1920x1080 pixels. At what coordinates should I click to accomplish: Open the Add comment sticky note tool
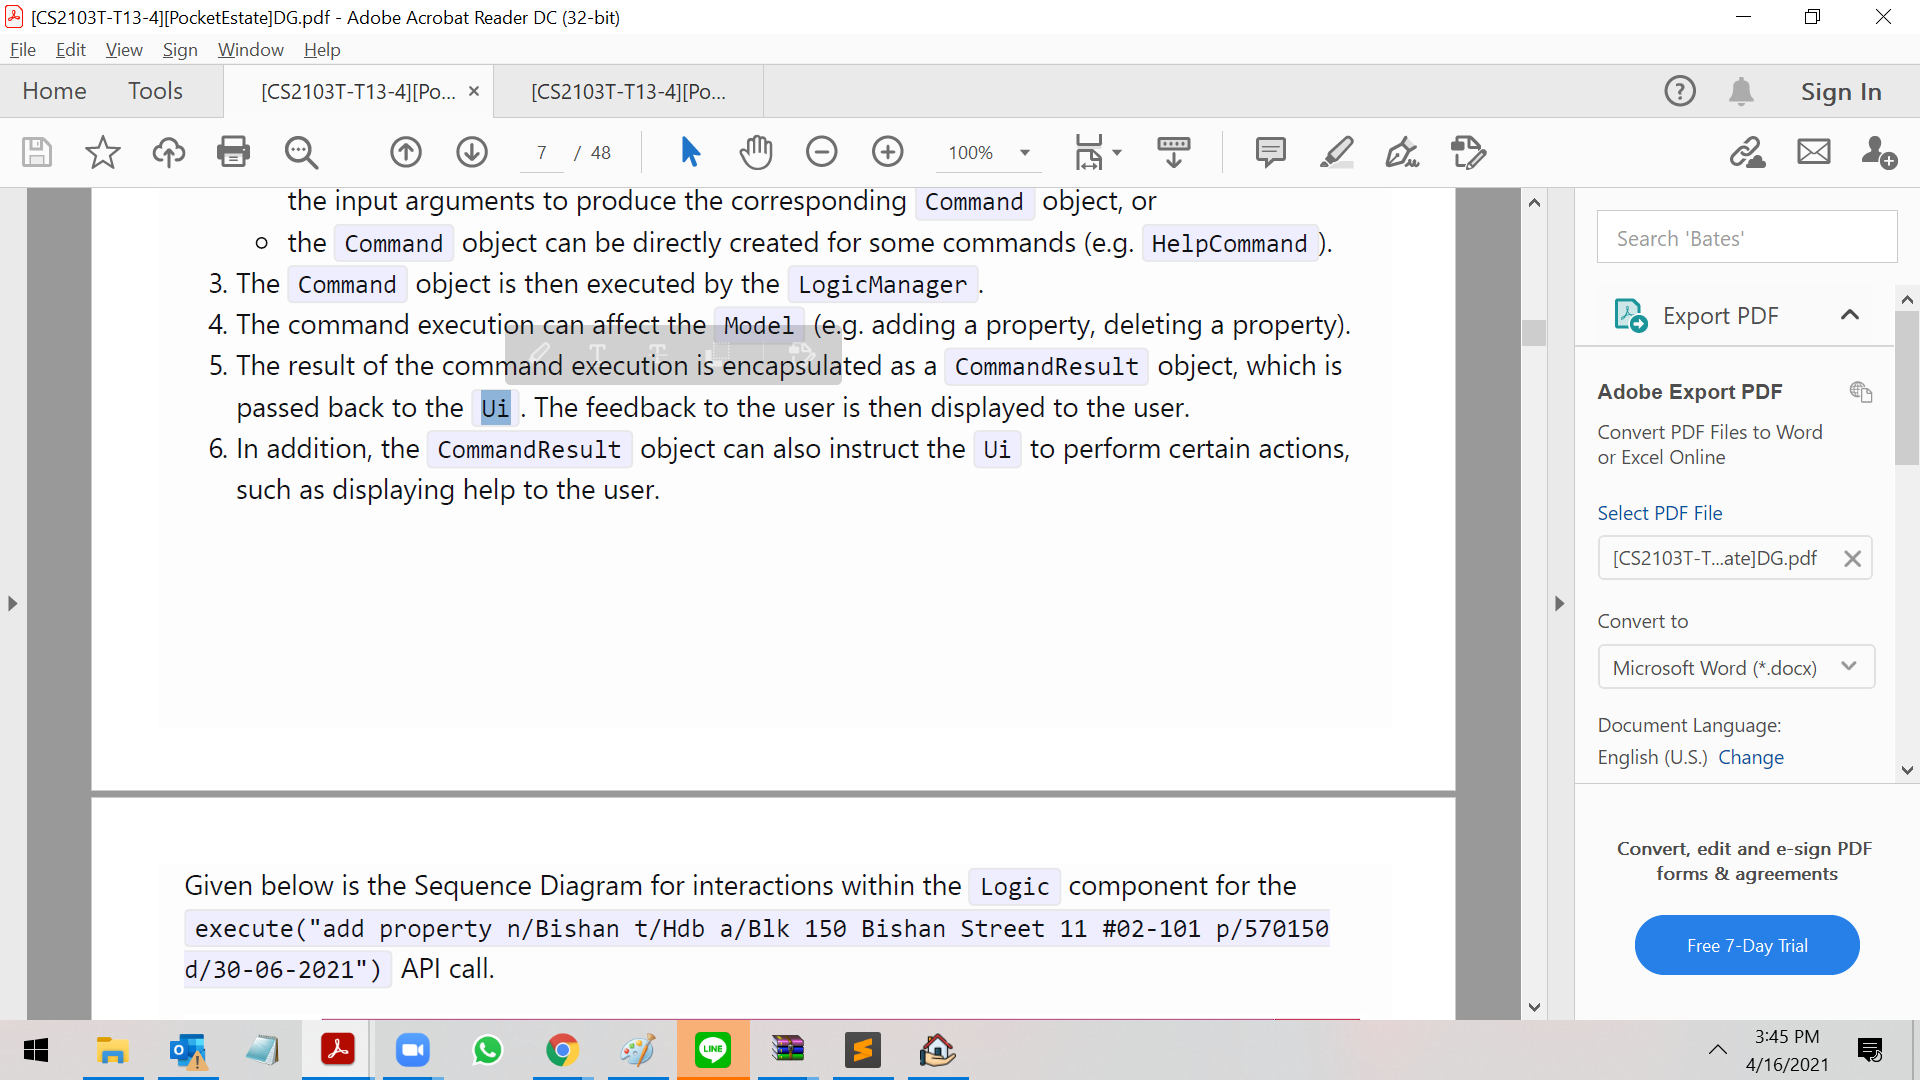coord(1270,152)
